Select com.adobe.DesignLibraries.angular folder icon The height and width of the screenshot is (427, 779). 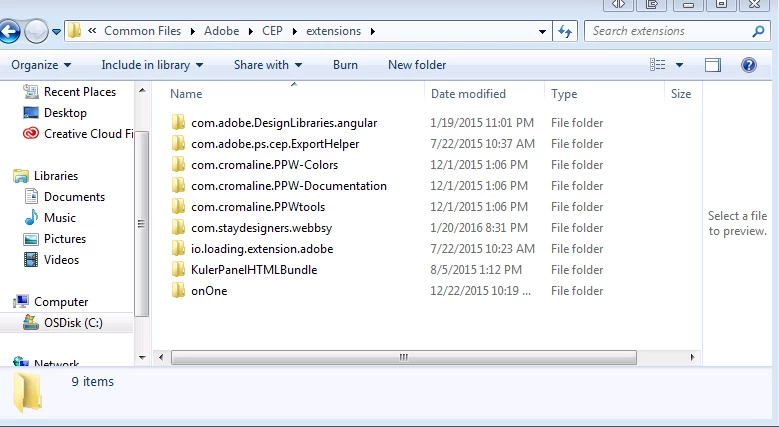tap(178, 123)
